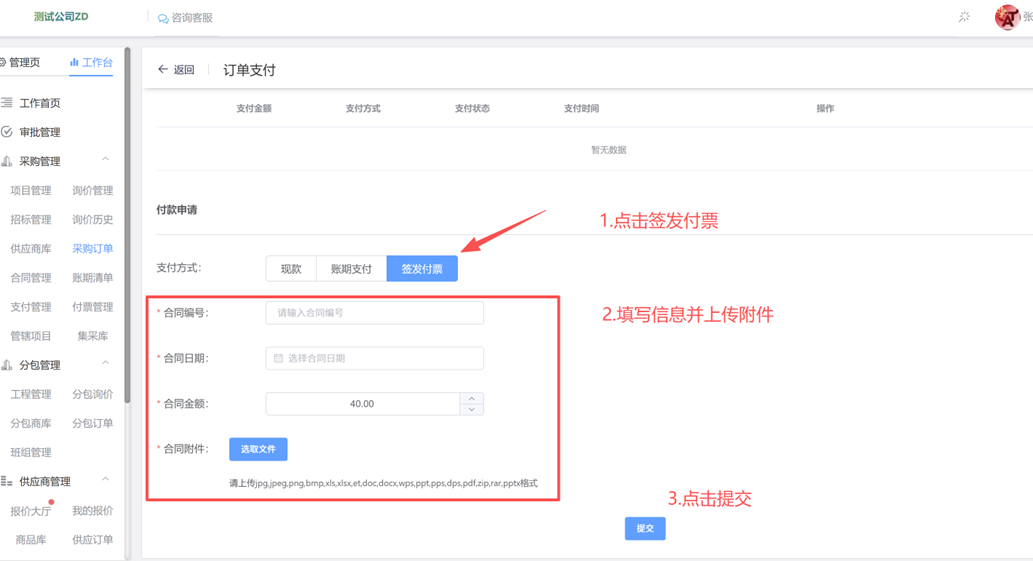The height and width of the screenshot is (561, 1033).
Task: Click the 供应商管理 sidebar icon
Action: coord(7,482)
